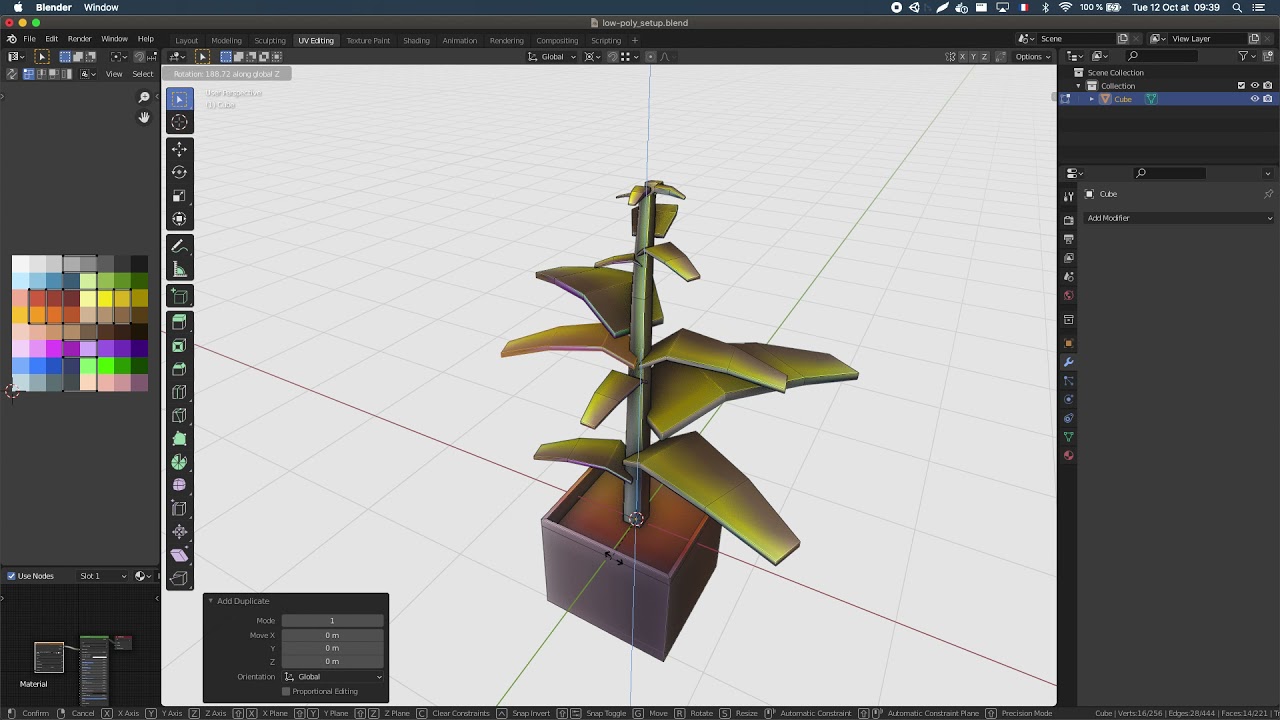This screenshot has height=720, width=1280.
Task: Select the Select Box tool
Action: 179,98
